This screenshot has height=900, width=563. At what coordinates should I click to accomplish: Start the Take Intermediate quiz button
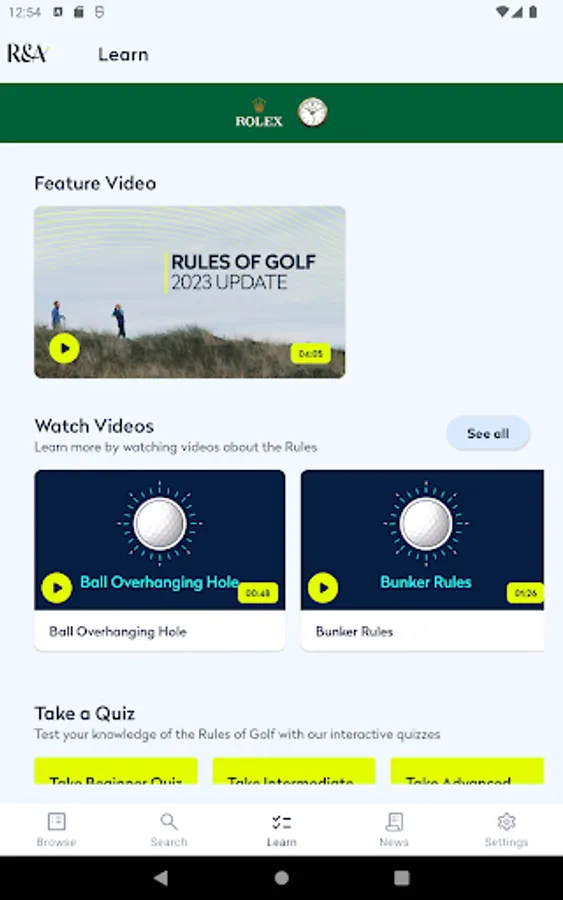pyautogui.click(x=294, y=771)
